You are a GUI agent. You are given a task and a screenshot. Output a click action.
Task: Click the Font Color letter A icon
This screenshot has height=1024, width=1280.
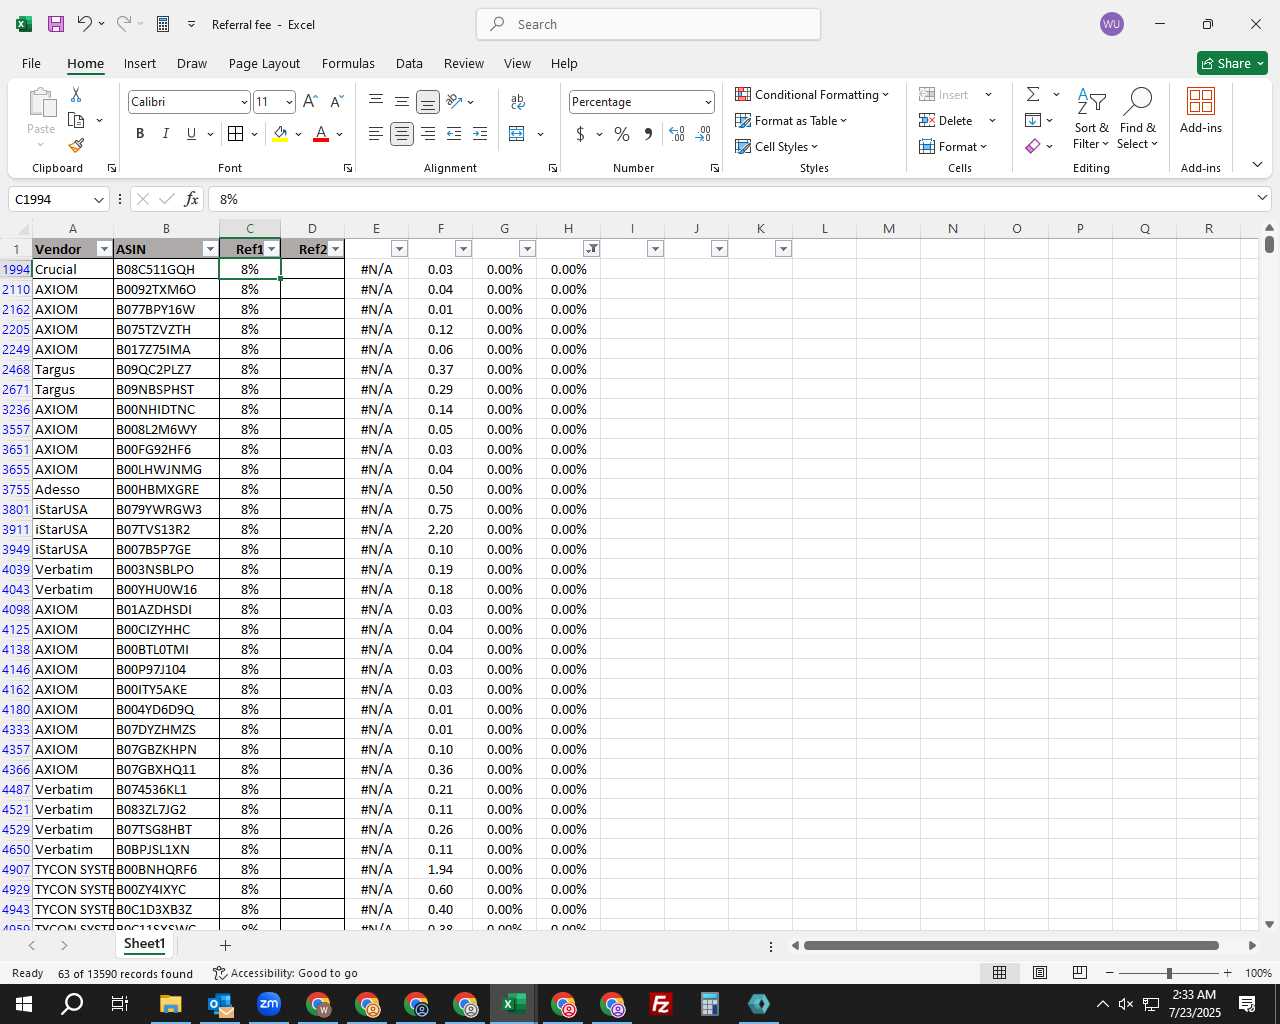[321, 133]
